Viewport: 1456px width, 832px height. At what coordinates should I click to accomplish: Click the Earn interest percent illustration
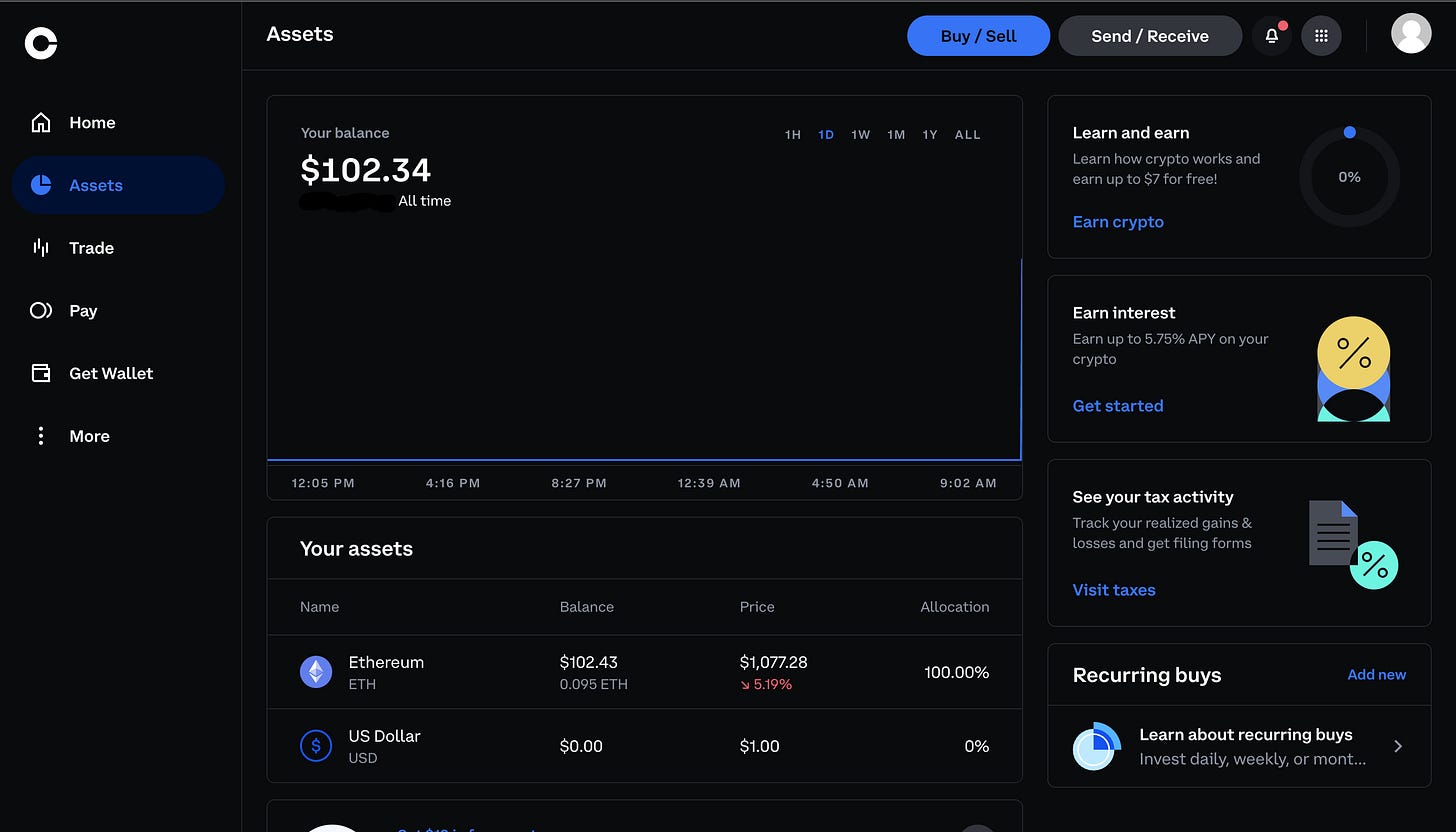1353,368
